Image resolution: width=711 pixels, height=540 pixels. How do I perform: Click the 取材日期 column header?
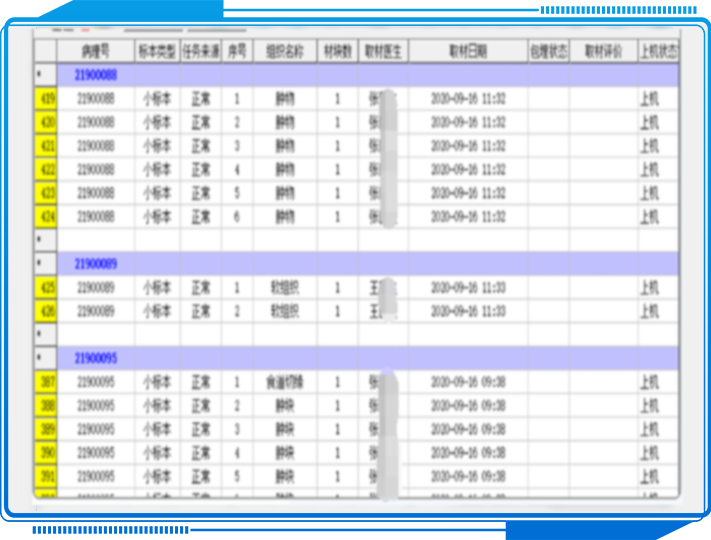tap(467, 51)
